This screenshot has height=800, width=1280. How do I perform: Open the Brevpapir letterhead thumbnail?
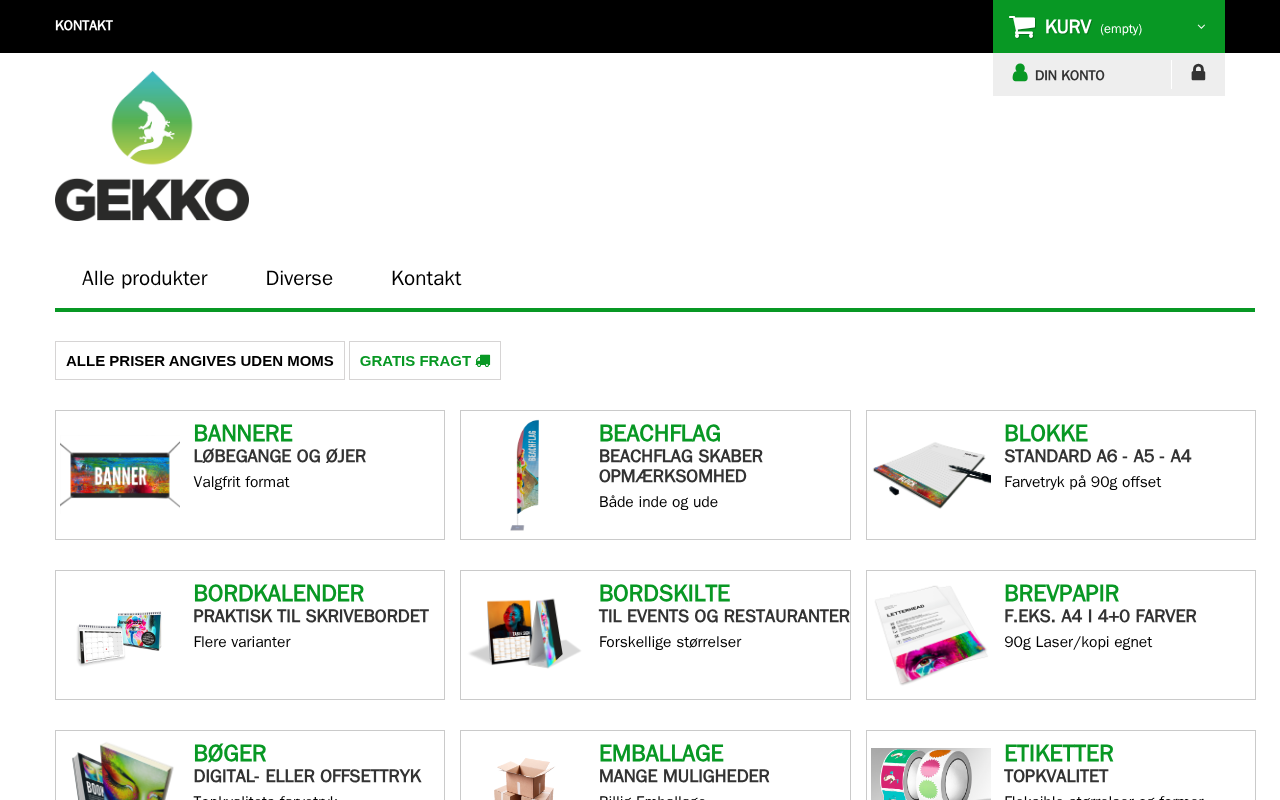coord(931,635)
